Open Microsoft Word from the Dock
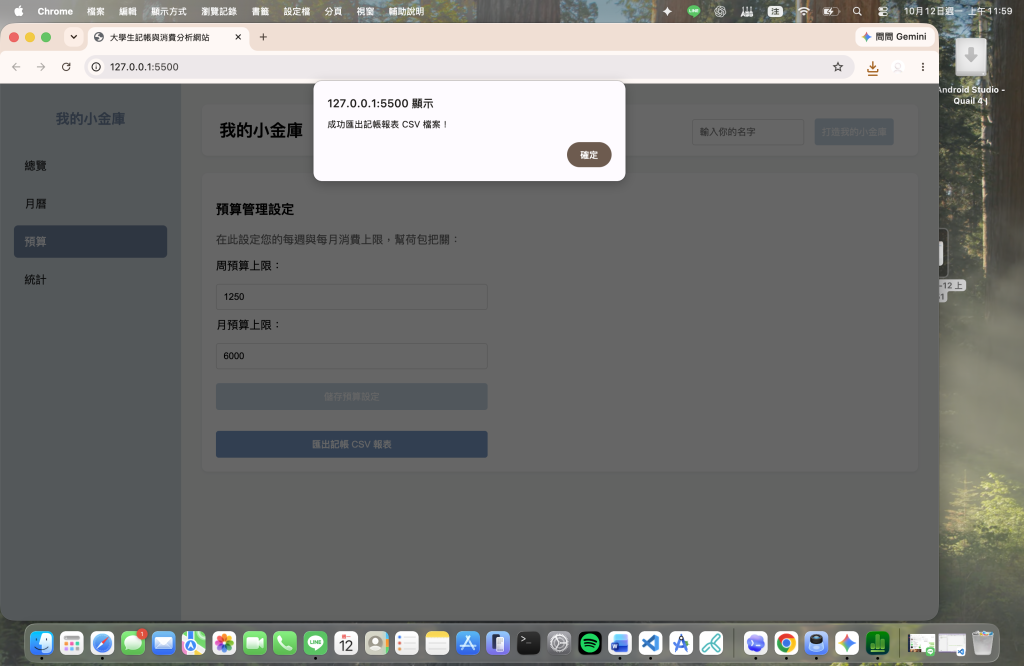The image size is (1024, 666). coord(620,643)
